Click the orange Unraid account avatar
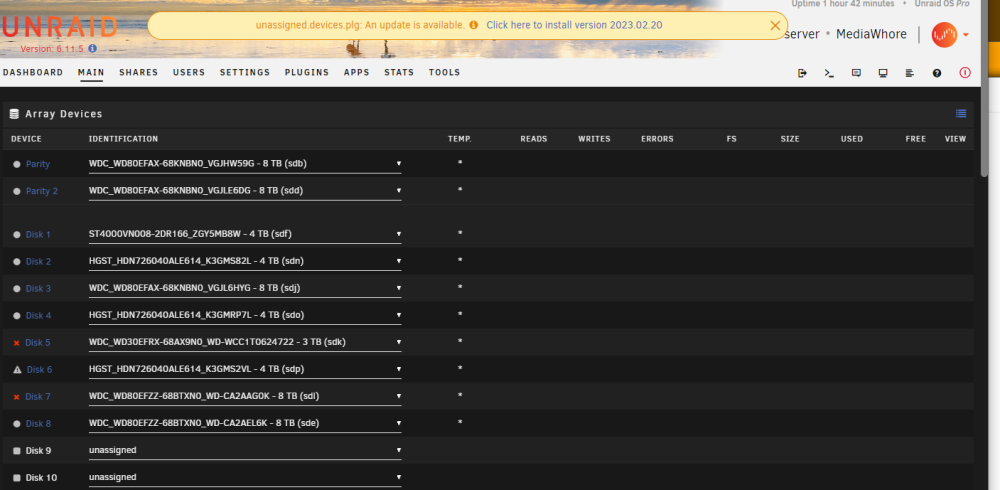The height and width of the screenshot is (490, 1000). click(945, 34)
